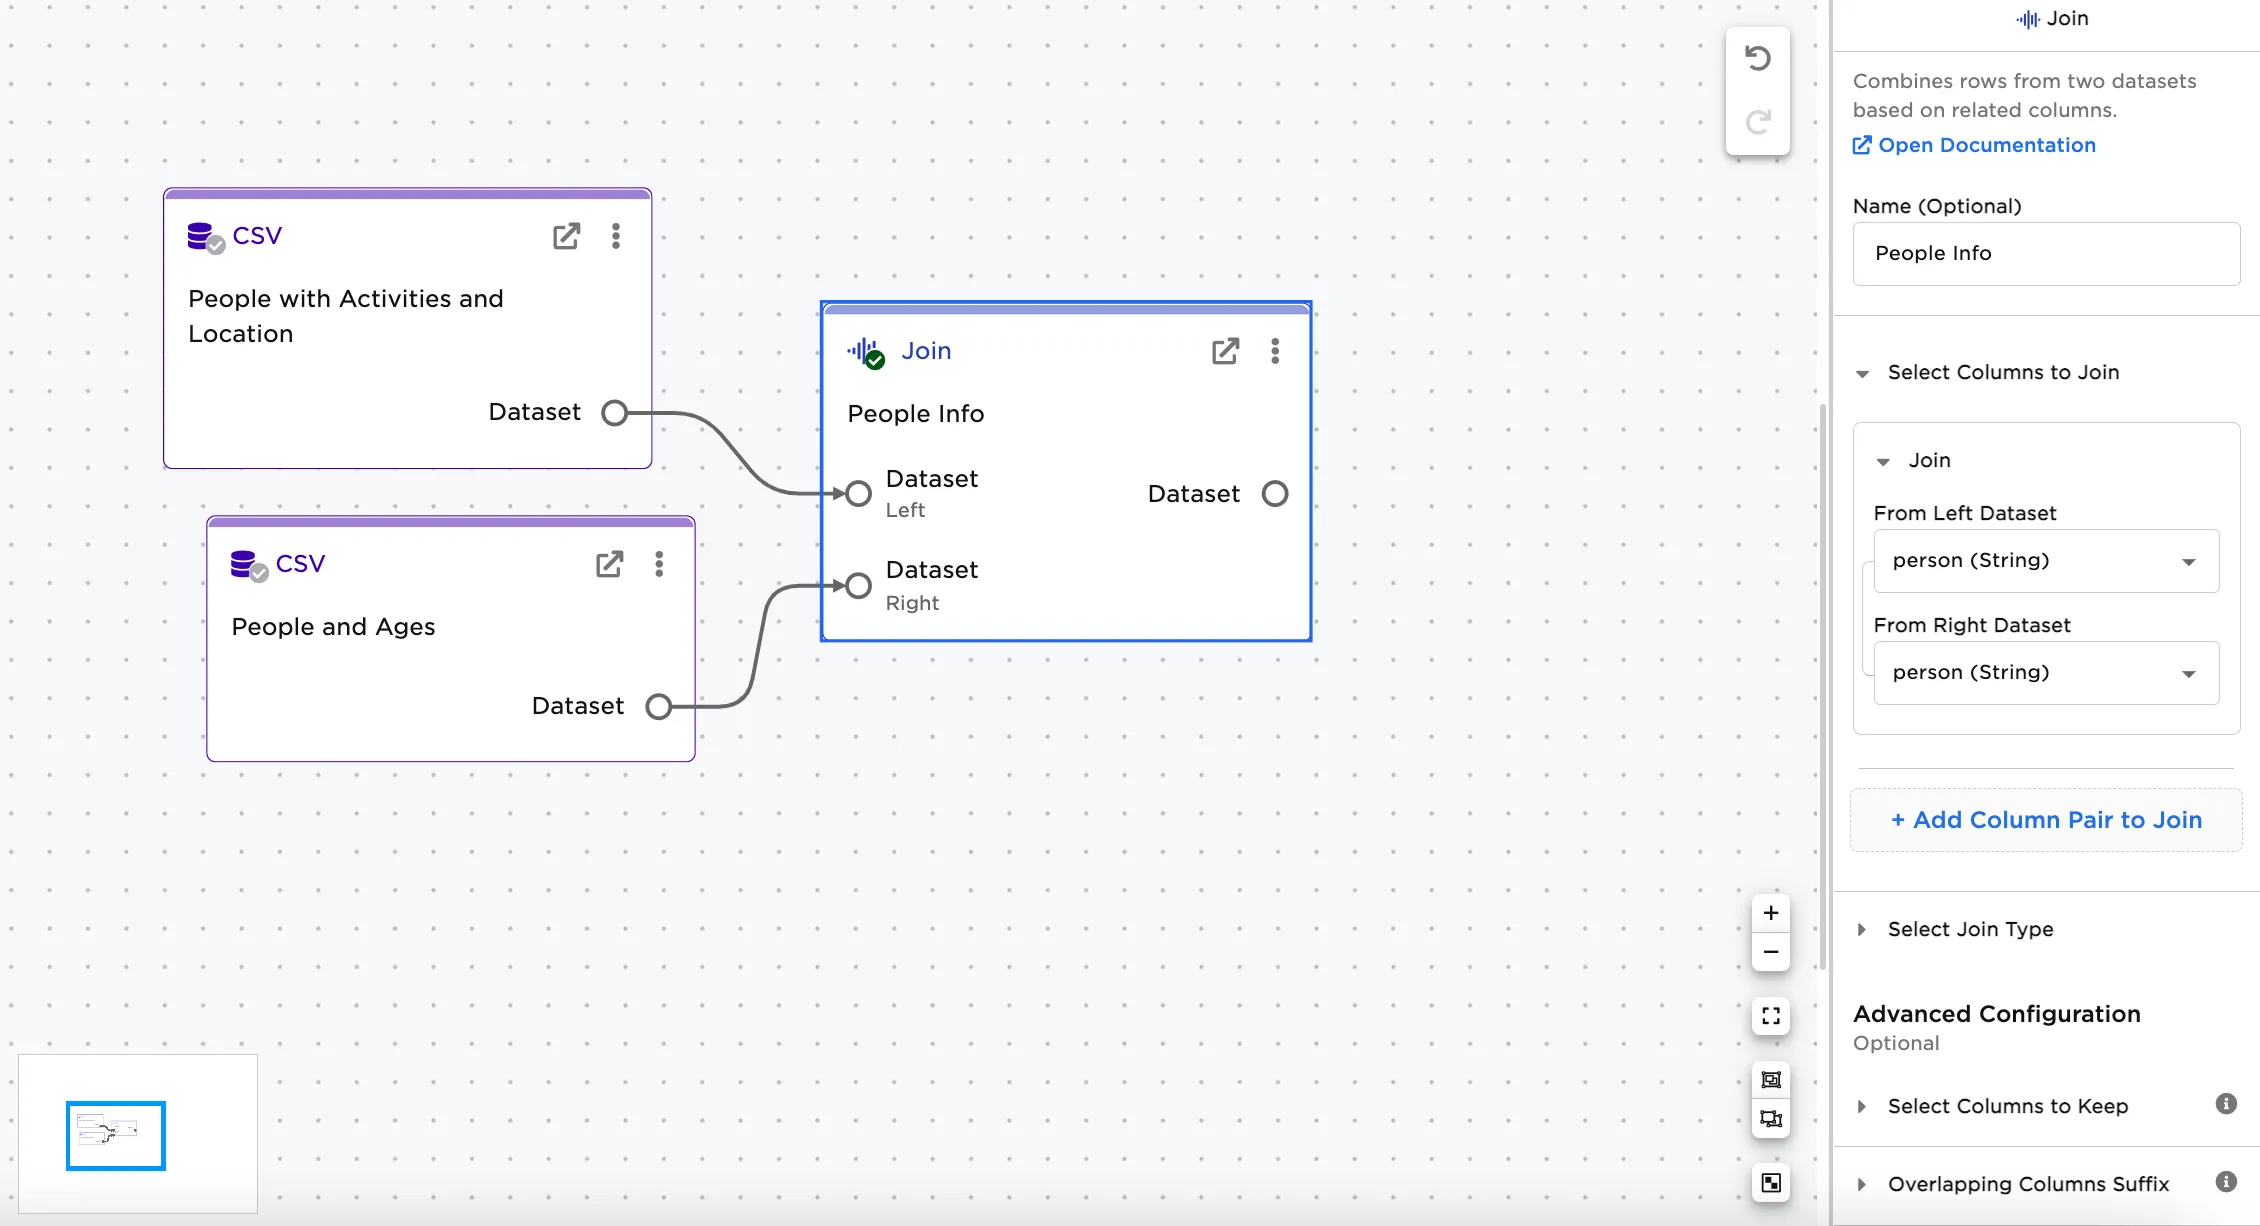Edit the People Info name field
Screen dimensions: 2260x1226
coord(2045,253)
